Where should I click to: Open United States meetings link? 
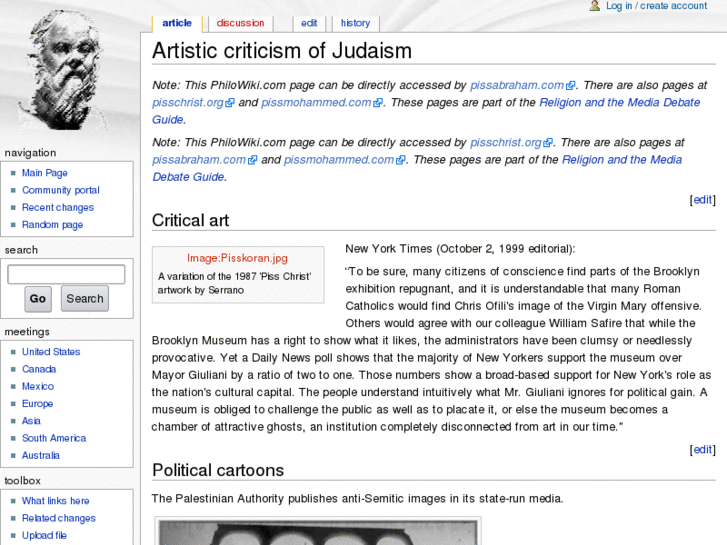[x=51, y=352]
